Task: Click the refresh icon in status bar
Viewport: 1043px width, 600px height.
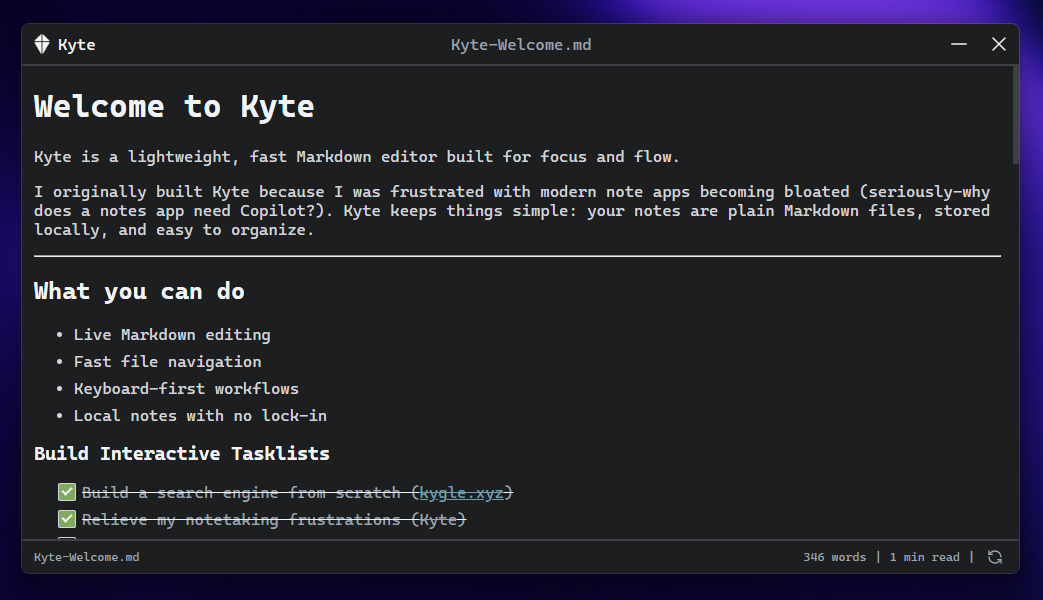Action: click(994, 557)
